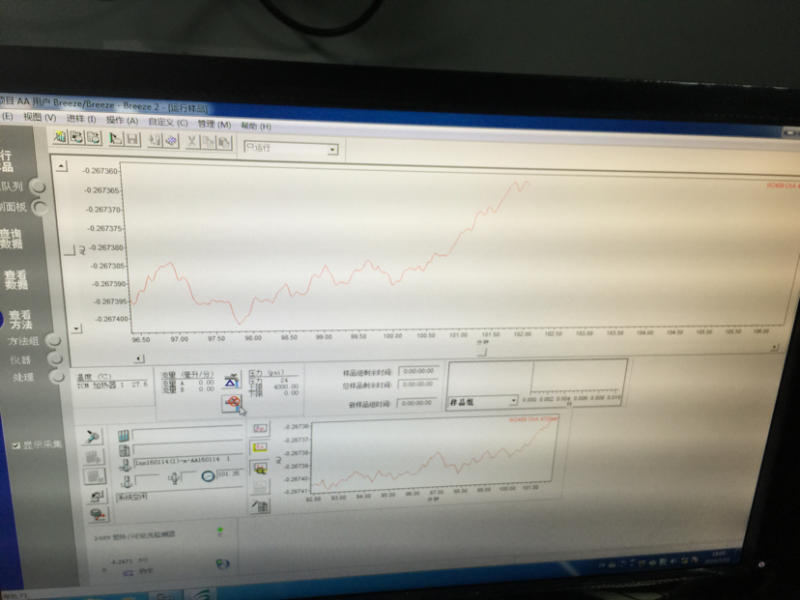Select the 方法组 radio button
Screen dimensions: 800x600
click(53, 340)
